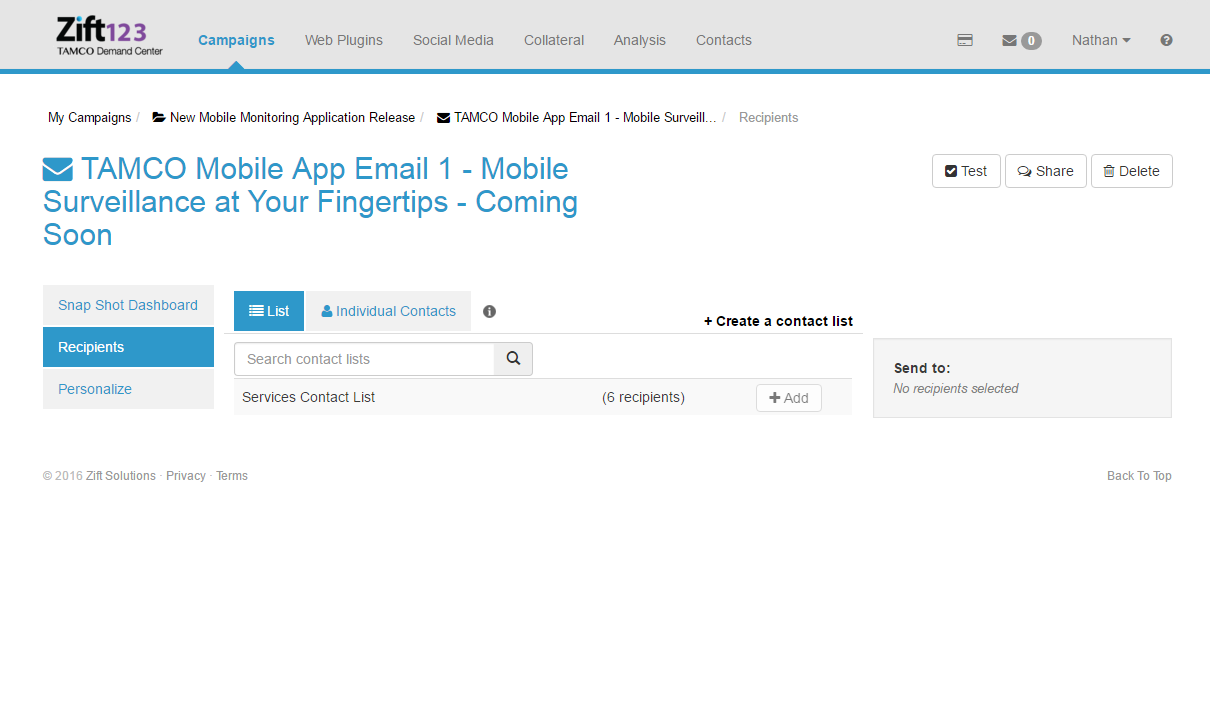Image resolution: width=1210 pixels, height=710 pixels.
Task: Open the Social Media section
Action: [453, 41]
